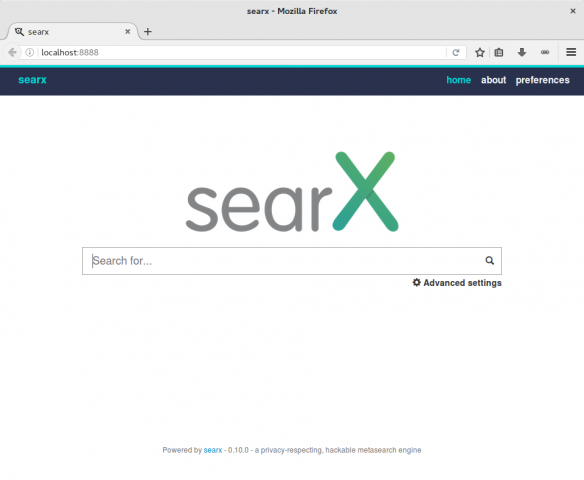Show site information icon in address bar

[x=29, y=53]
